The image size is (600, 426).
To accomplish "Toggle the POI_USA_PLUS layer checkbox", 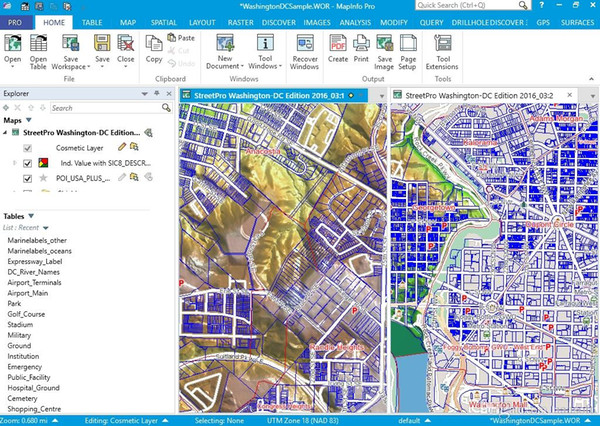I will pyautogui.click(x=27, y=178).
